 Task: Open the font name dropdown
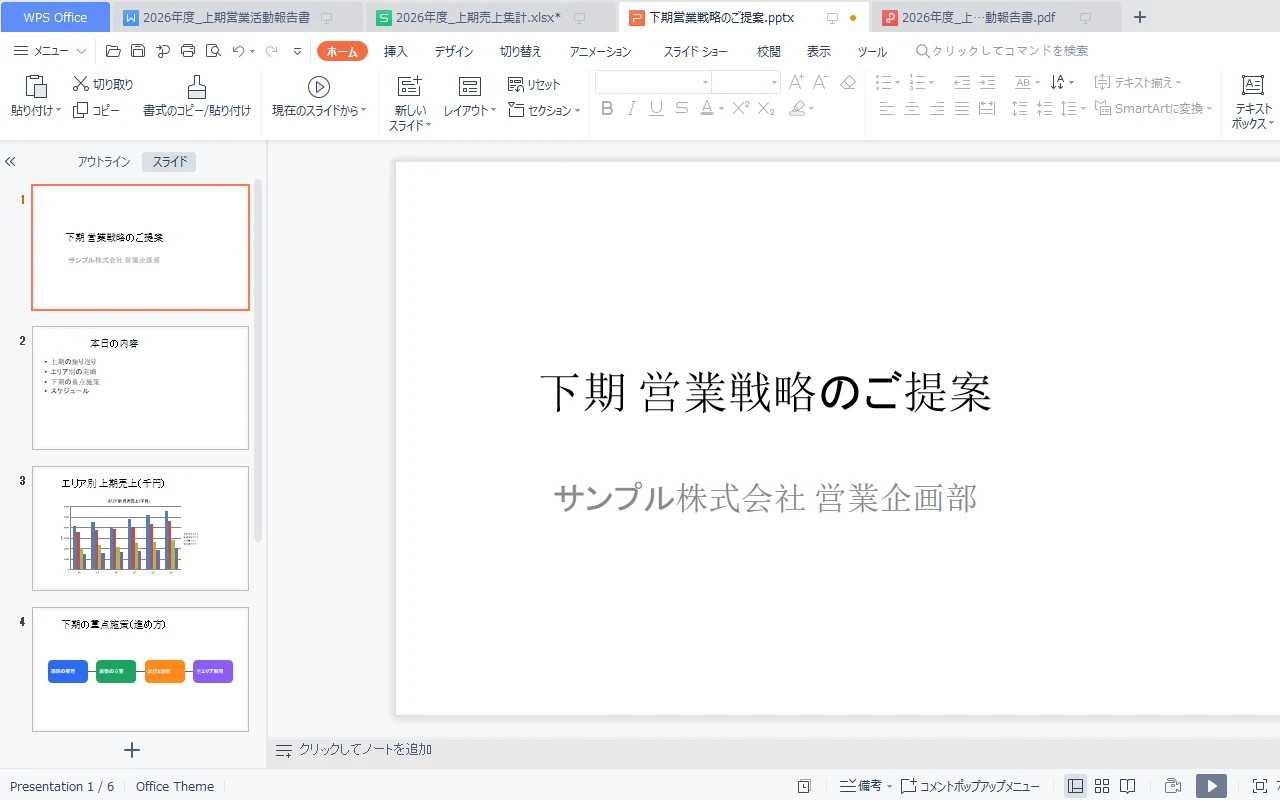[705, 83]
